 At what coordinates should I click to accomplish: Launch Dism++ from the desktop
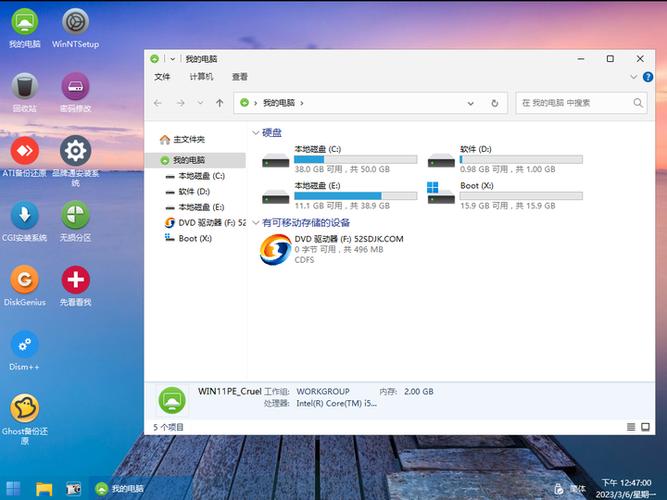coord(24,344)
